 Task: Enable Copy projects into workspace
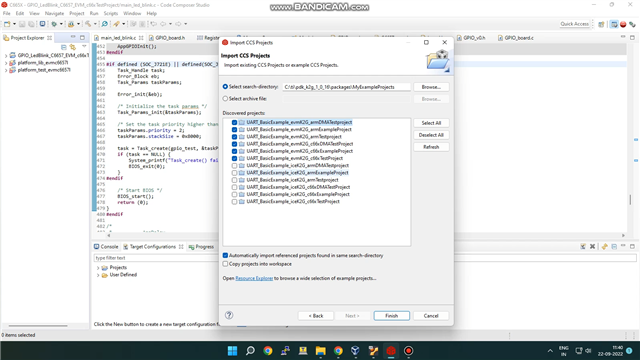click(x=225, y=264)
